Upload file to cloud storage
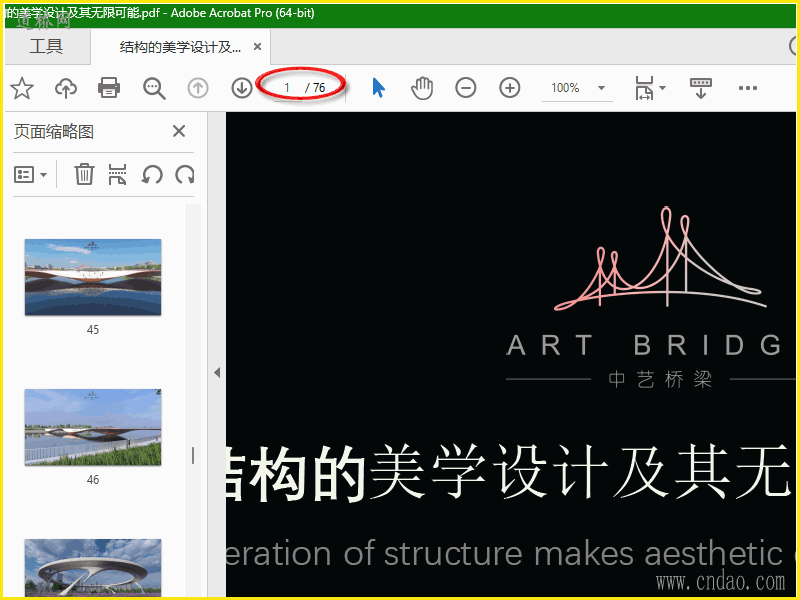The image size is (800, 600). click(66, 88)
